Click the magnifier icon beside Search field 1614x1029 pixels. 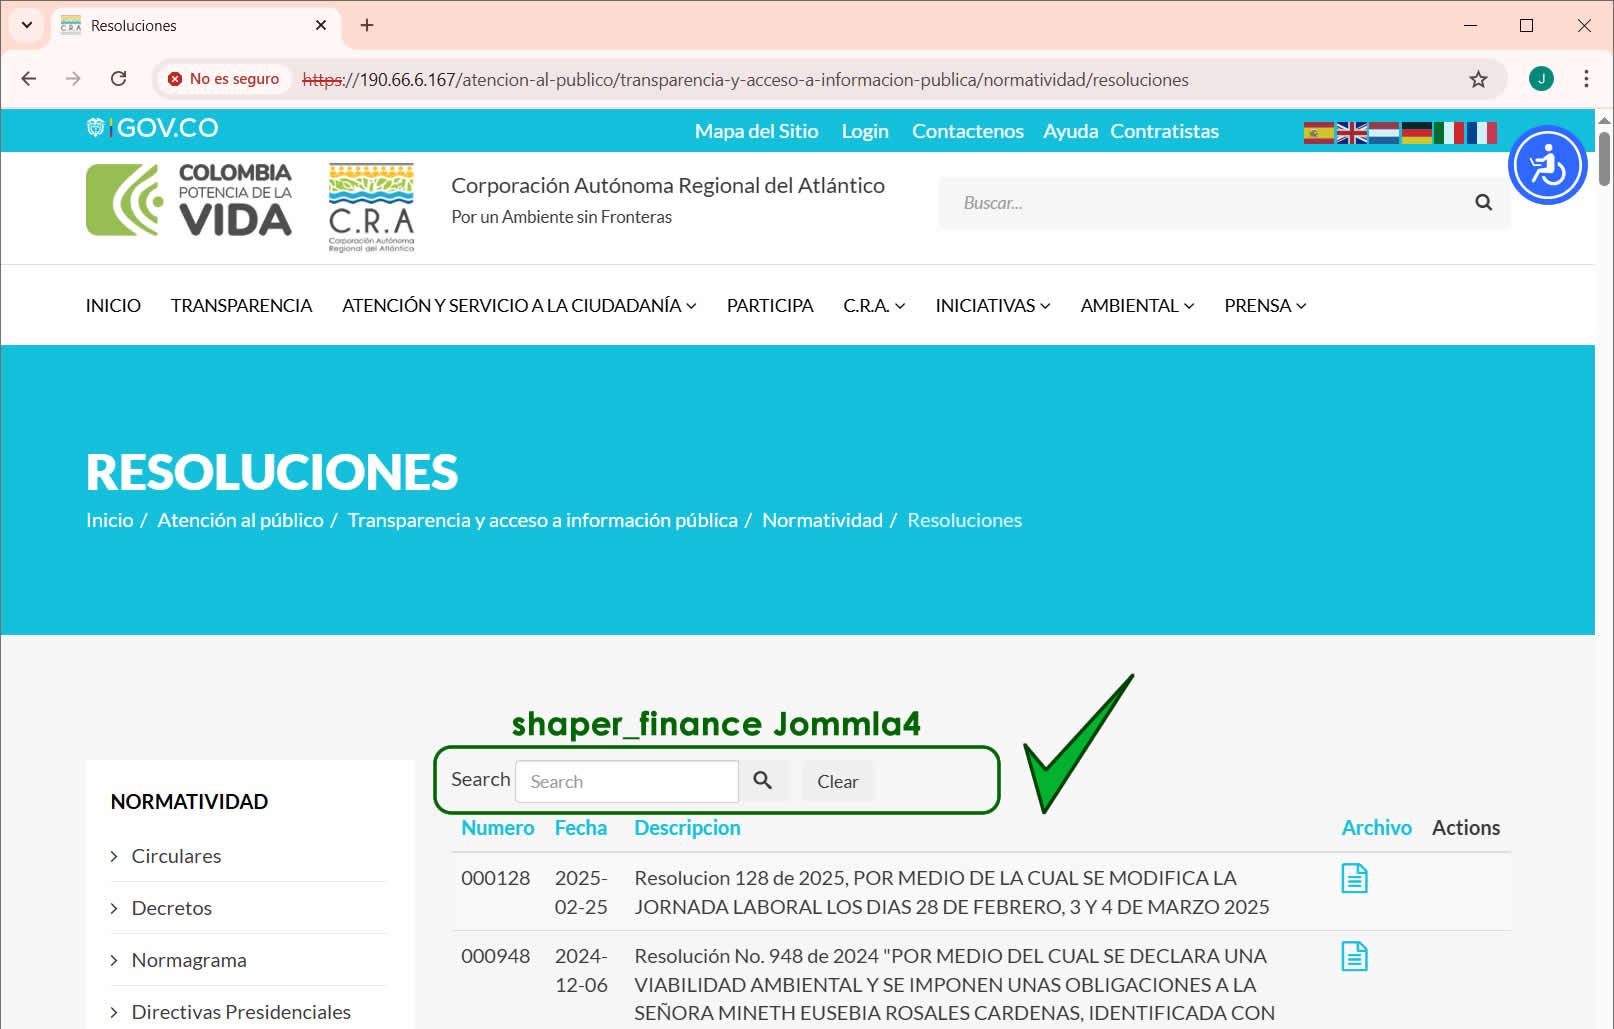point(763,781)
